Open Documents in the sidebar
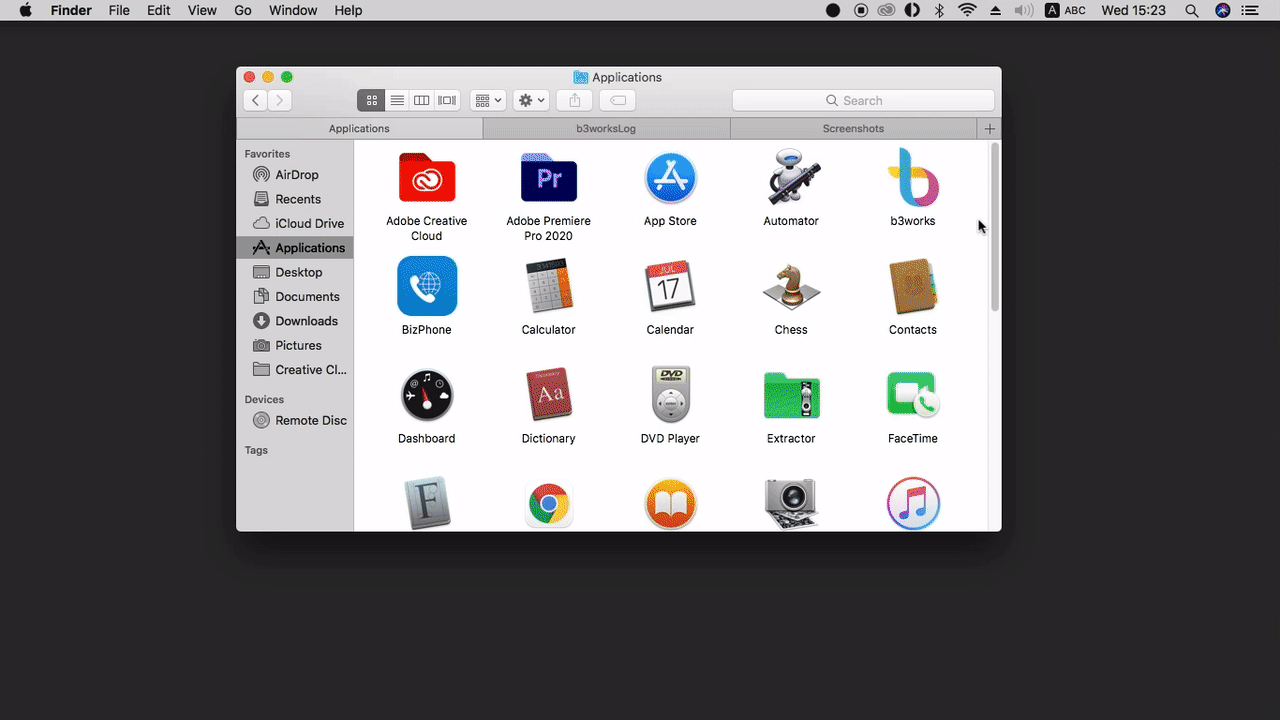1280x720 pixels. 295,296
